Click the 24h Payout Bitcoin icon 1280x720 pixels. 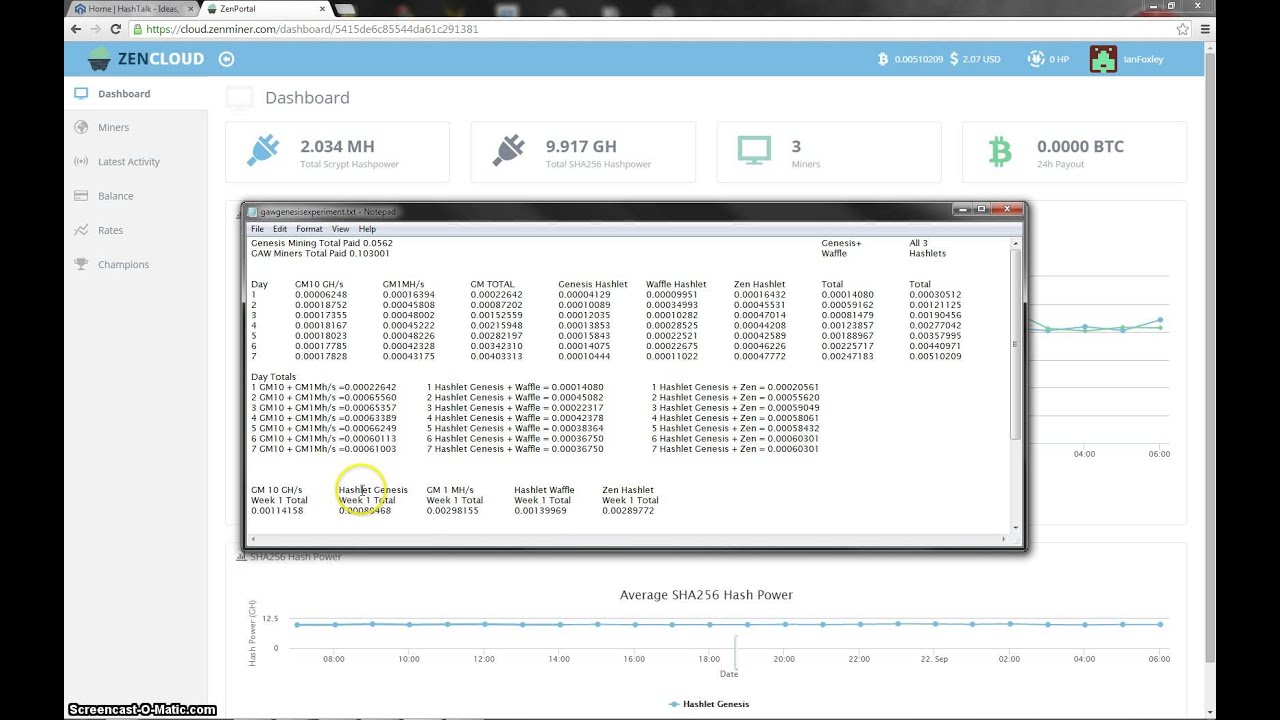1000,151
